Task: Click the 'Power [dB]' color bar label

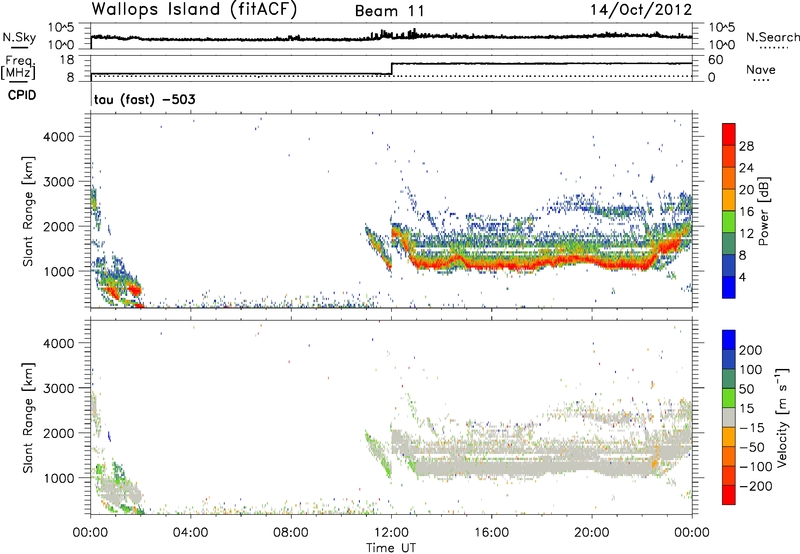Action: [763, 211]
